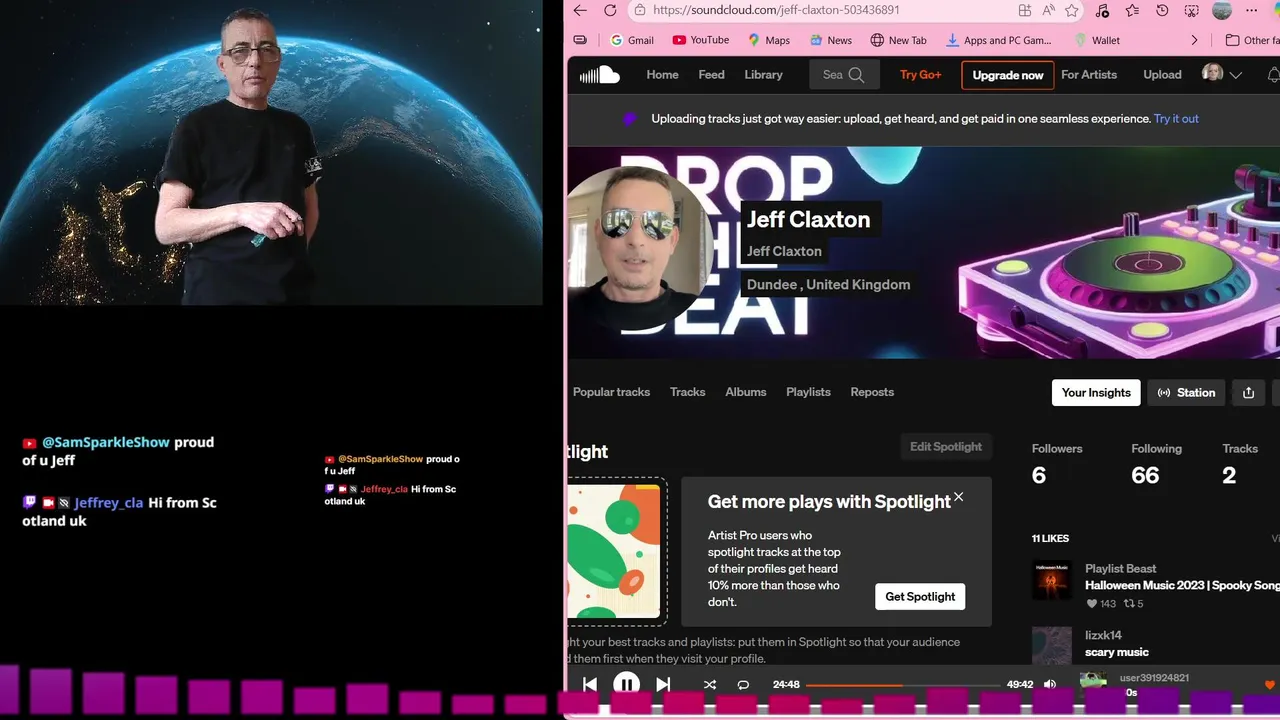The width and height of the screenshot is (1280, 720).
Task: Click the Try it out link
Action: point(1176,119)
